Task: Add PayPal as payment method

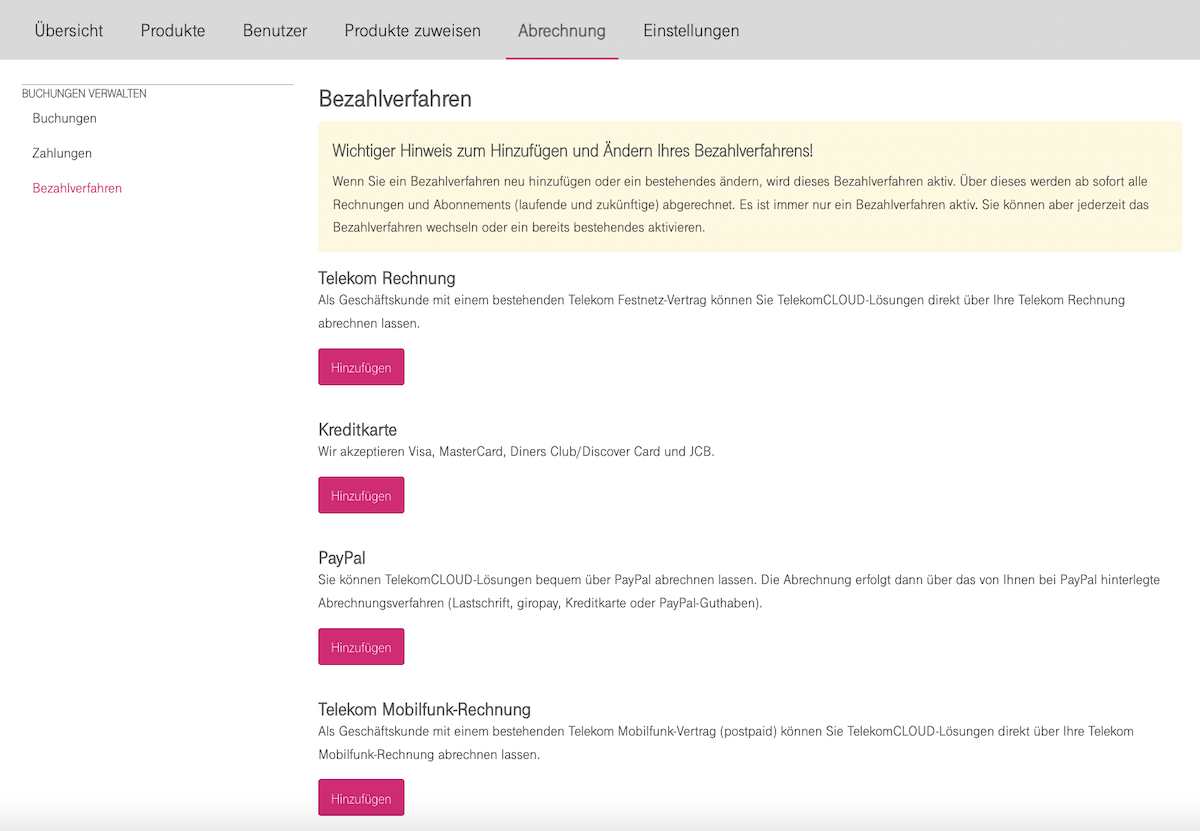Action: [x=361, y=647]
